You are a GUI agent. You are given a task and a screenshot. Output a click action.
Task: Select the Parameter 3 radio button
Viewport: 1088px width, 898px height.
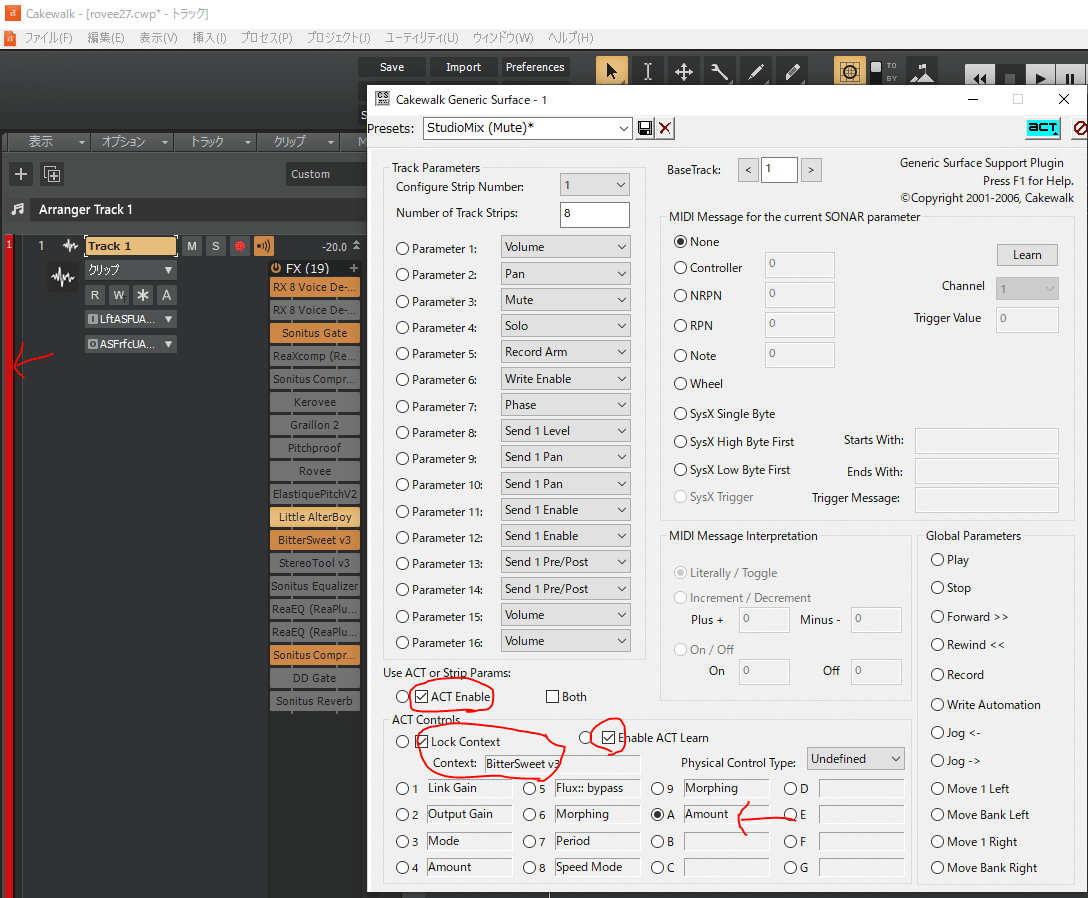point(402,302)
